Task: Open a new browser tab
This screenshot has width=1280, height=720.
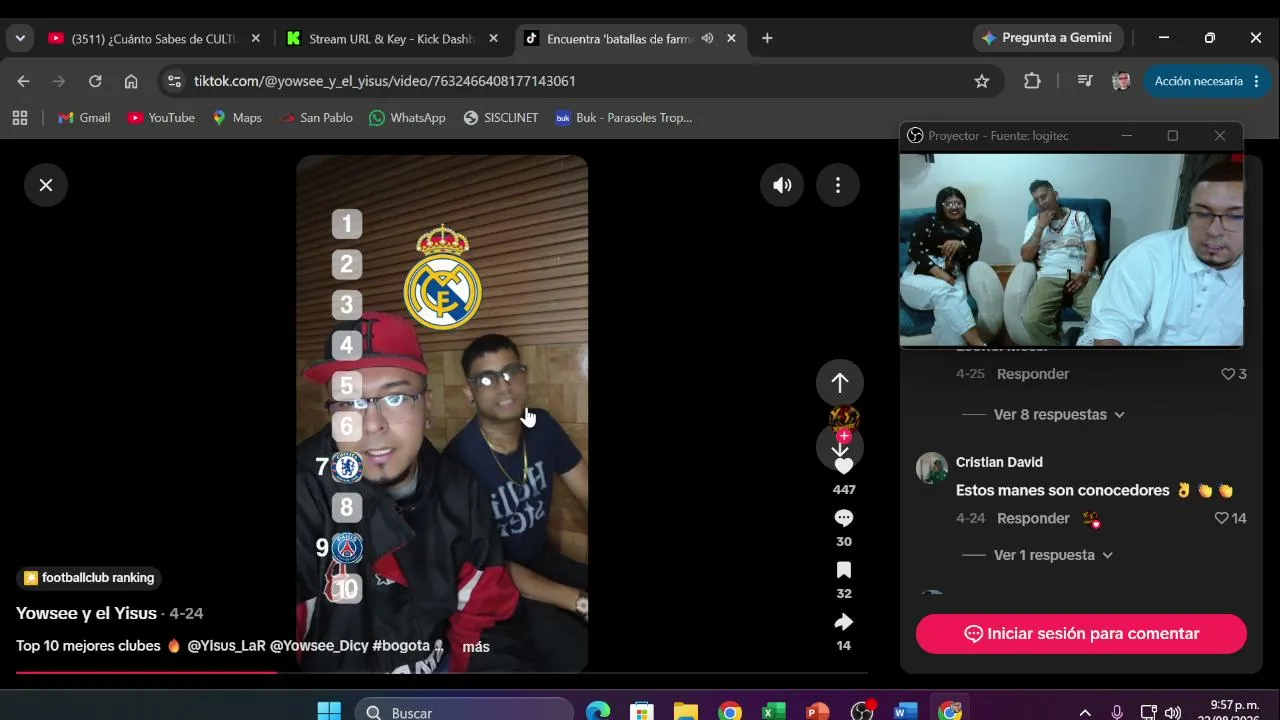Action: tap(767, 39)
